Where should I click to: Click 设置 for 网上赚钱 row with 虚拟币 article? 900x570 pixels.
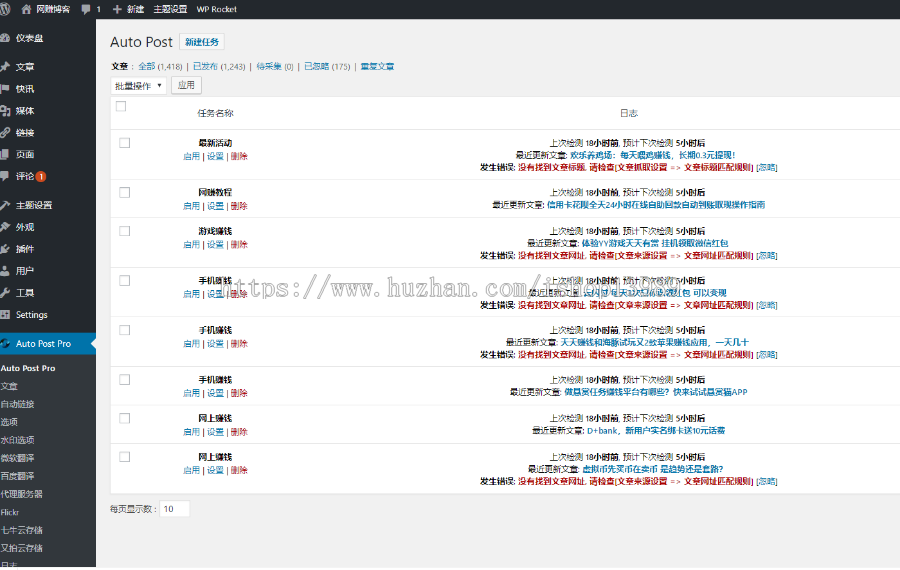point(215,470)
